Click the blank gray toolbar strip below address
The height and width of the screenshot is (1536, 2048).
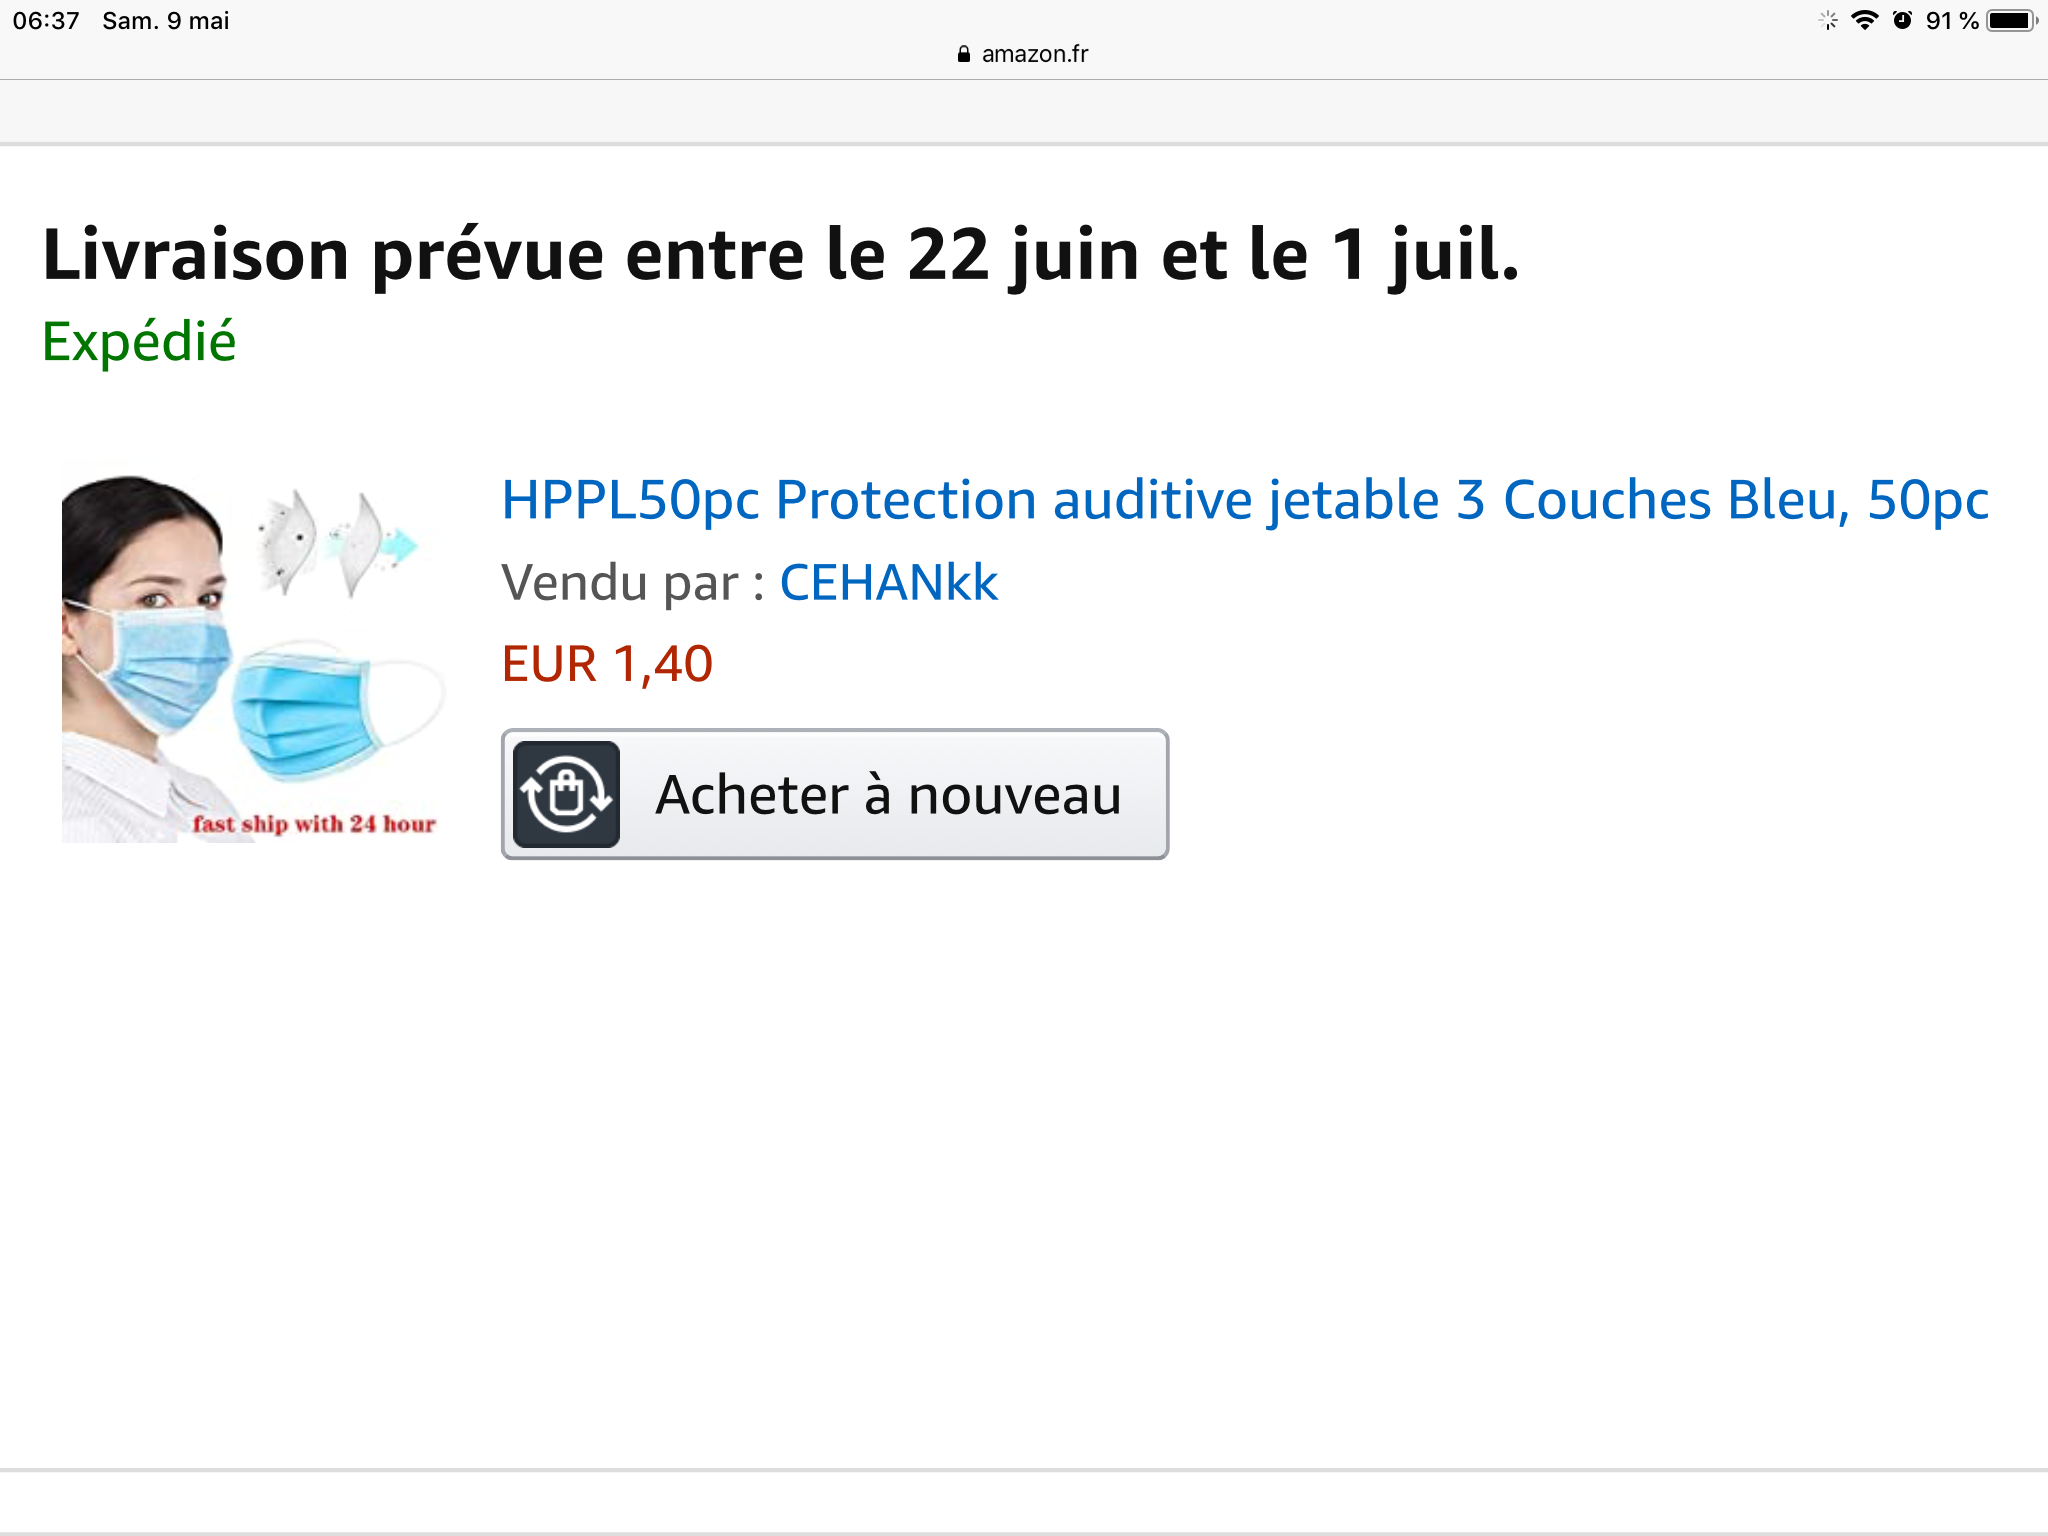click(1024, 111)
